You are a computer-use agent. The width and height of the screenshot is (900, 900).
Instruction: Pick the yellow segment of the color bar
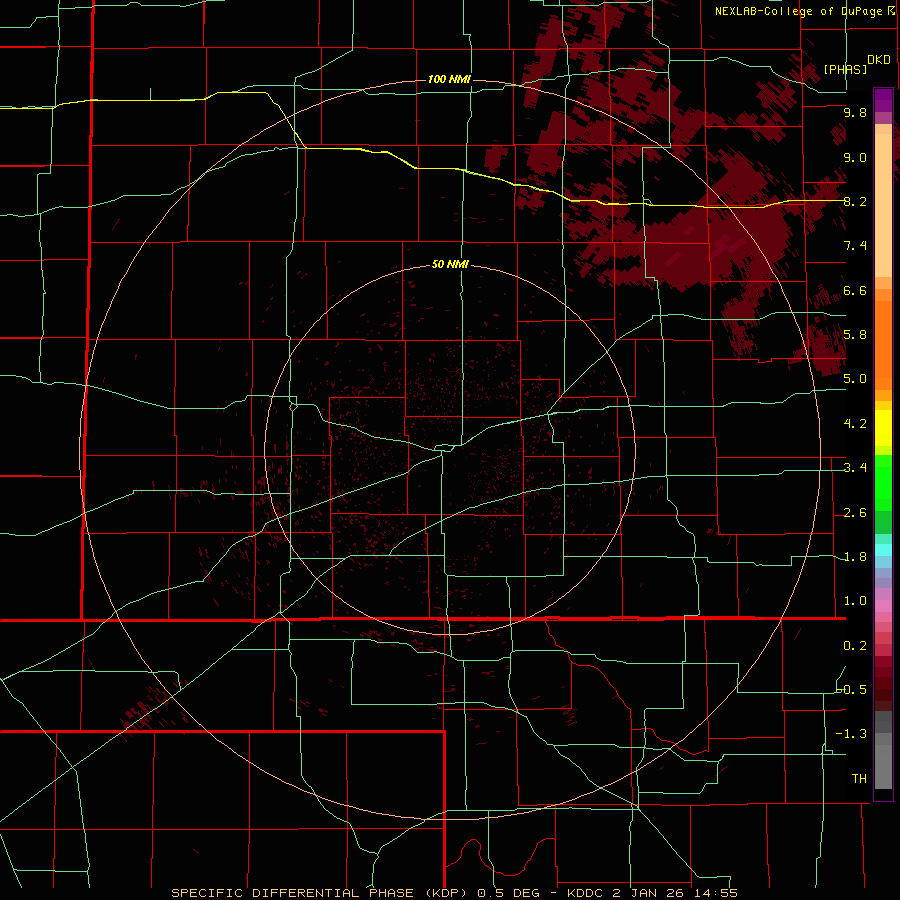[883, 427]
